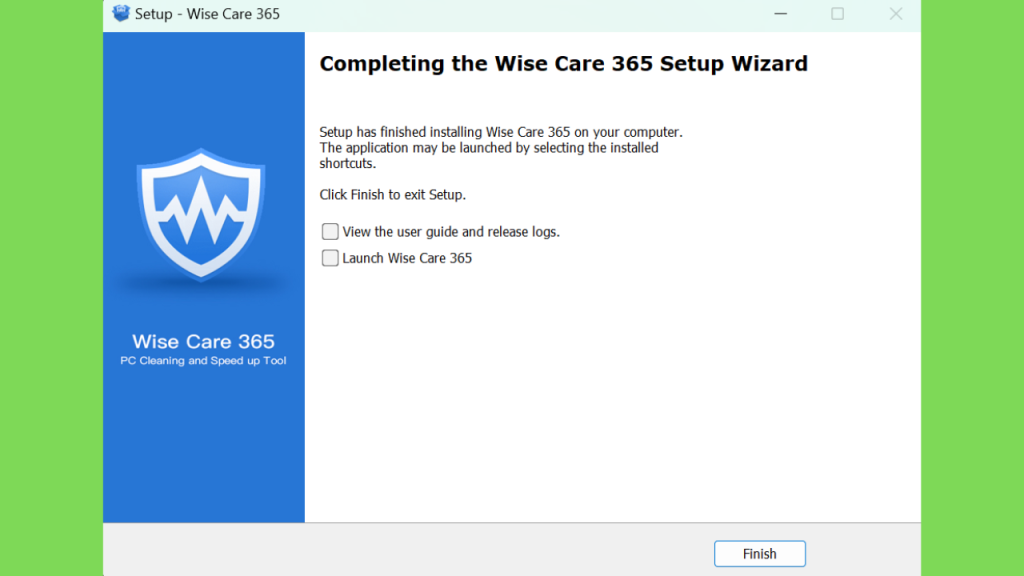Click the Wise Care 365 shield logo
1024x576 pixels.
[x=200, y=213]
